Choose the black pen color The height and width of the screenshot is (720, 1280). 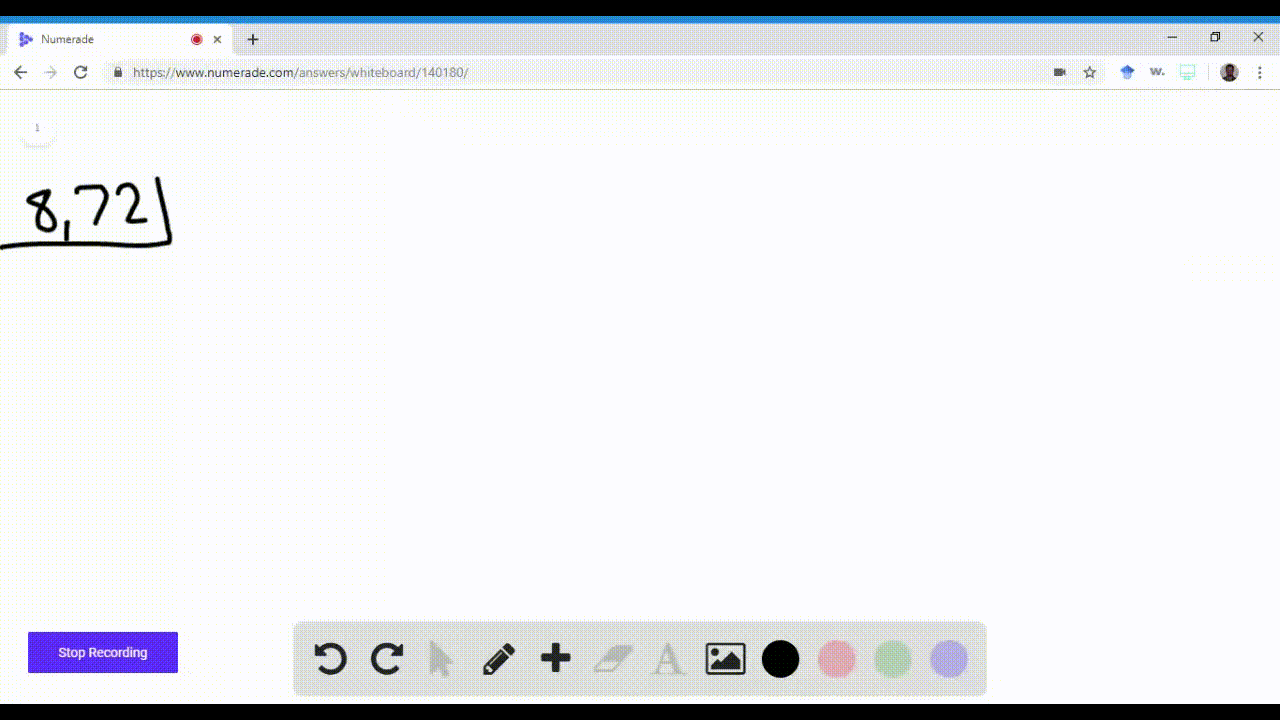tap(781, 659)
